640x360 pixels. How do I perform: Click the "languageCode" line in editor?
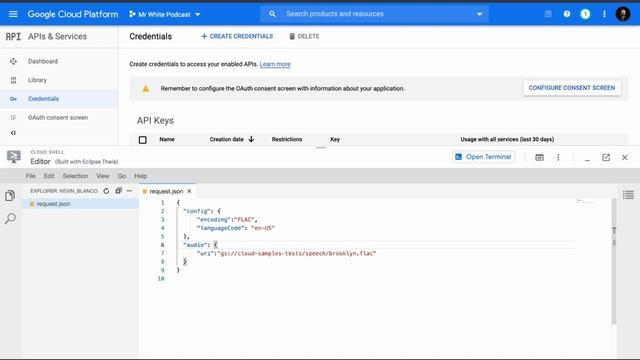pyautogui.click(x=236, y=228)
